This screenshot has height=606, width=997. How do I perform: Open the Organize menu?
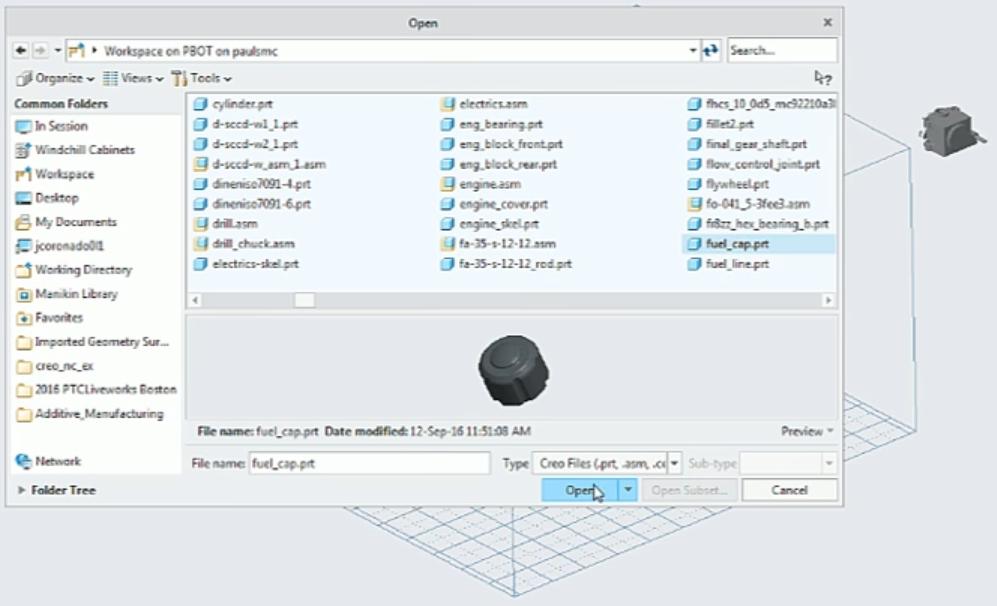tap(55, 78)
